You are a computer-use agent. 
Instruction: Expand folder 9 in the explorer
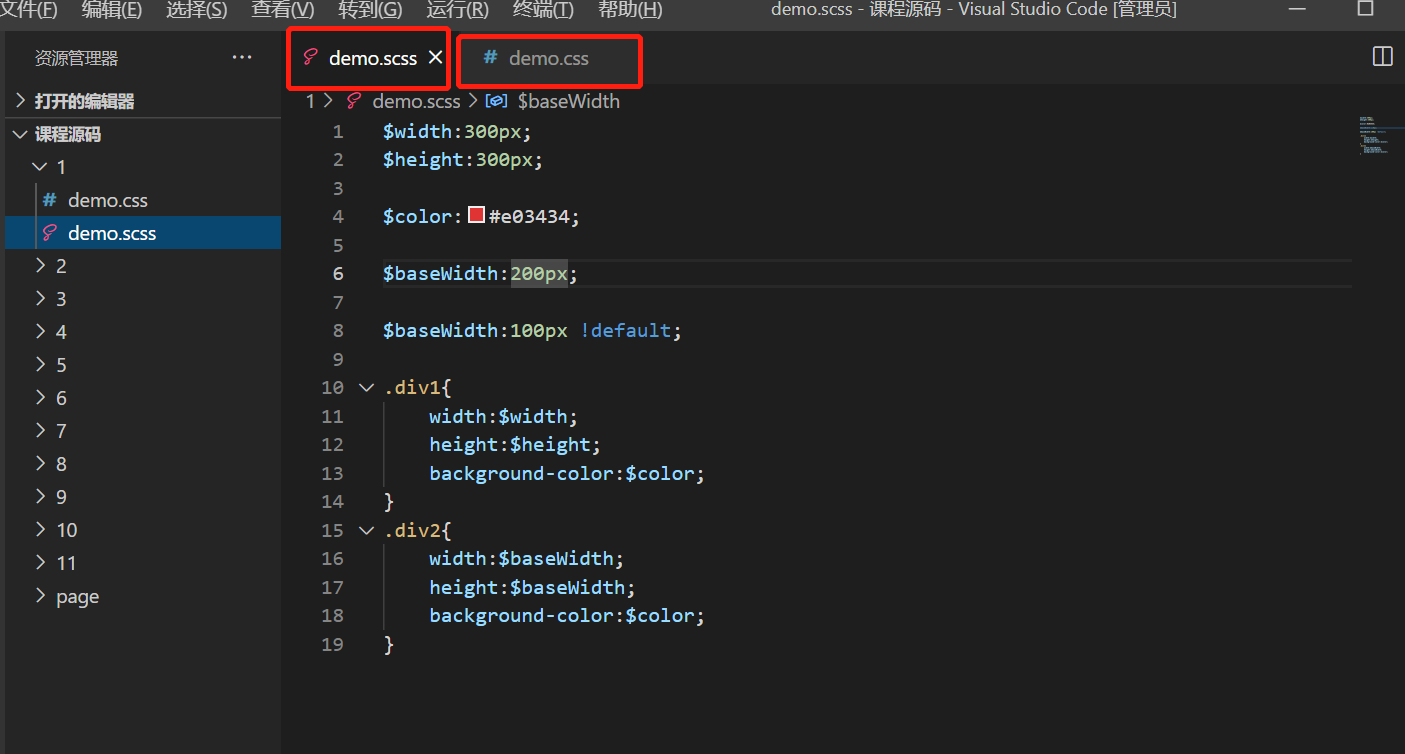pos(40,497)
